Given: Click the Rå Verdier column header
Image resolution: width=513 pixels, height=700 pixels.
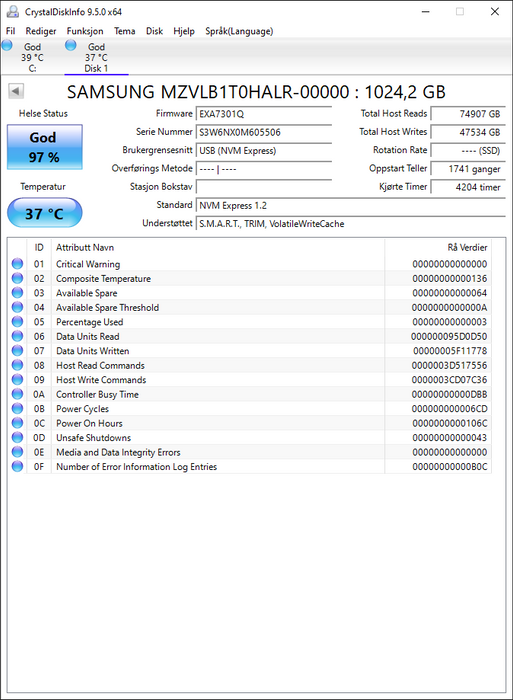Looking at the screenshot, I should point(467,247).
